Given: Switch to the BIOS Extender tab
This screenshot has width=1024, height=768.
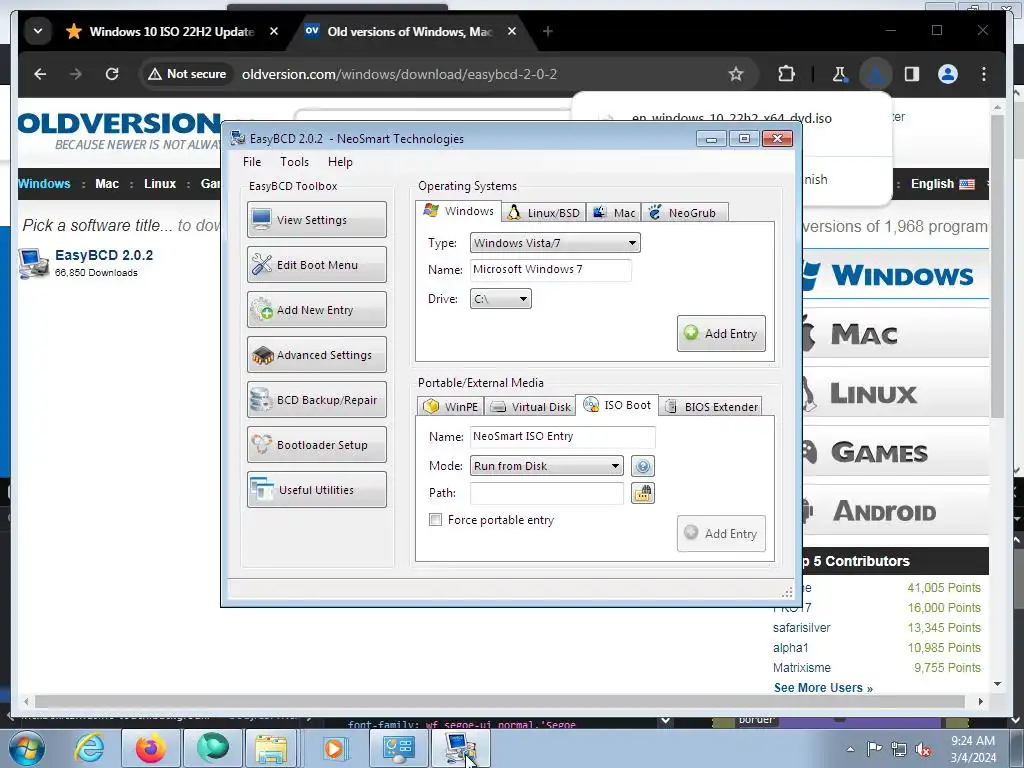Looking at the screenshot, I should click(711, 407).
